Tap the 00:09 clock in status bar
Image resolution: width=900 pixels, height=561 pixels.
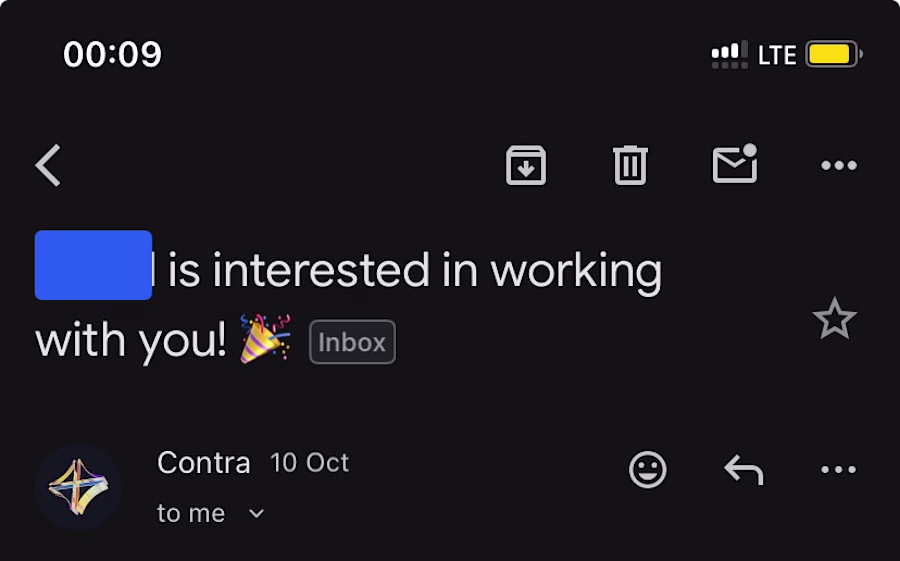click(112, 54)
